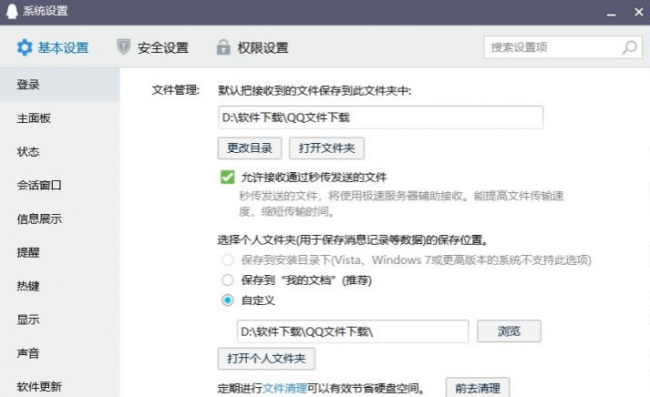Viewport: 650px width, 397px height.
Task: Click the gear icon beside 基本设置
Action: [24, 48]
